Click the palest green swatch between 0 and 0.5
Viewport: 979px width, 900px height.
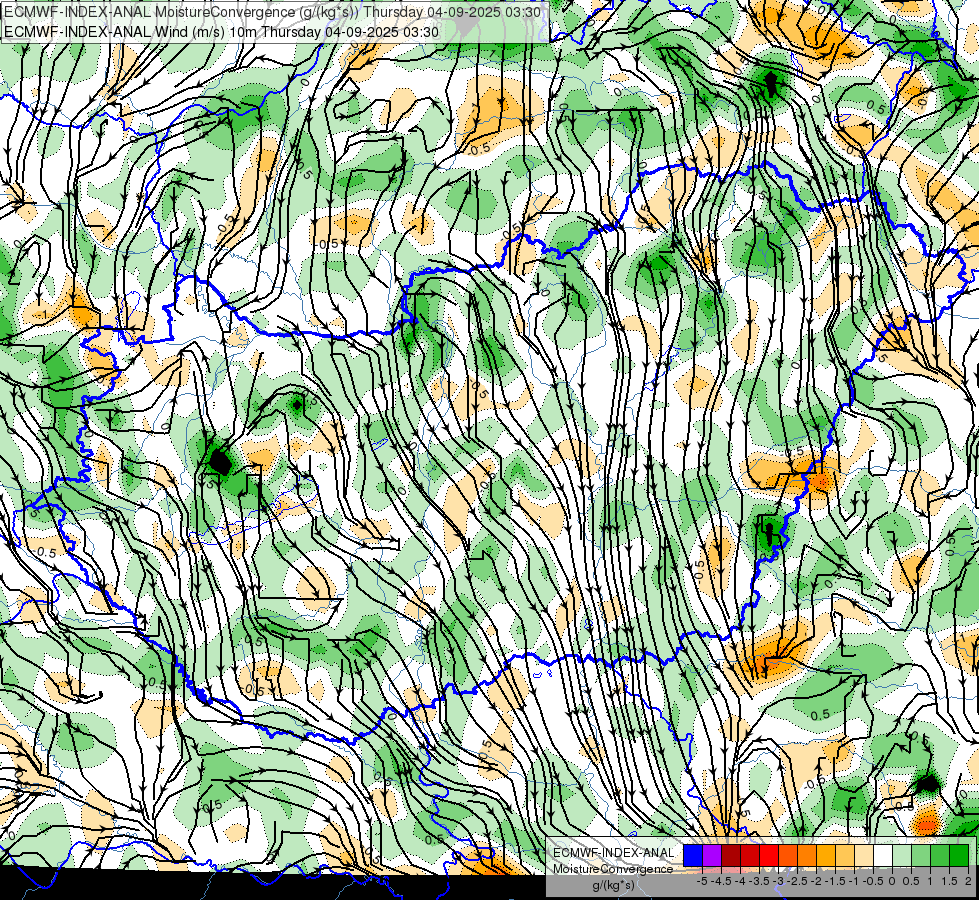tap(902, 855)
